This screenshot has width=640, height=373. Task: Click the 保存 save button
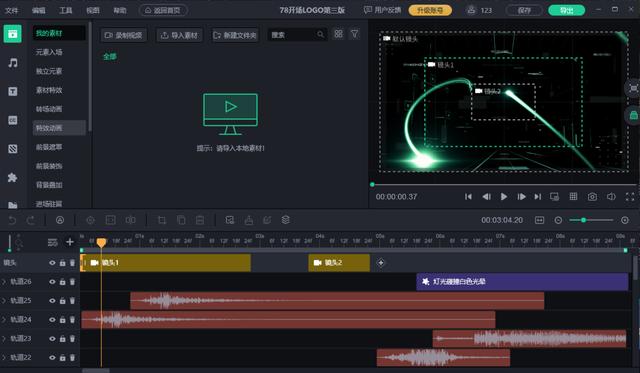point(524,10)
